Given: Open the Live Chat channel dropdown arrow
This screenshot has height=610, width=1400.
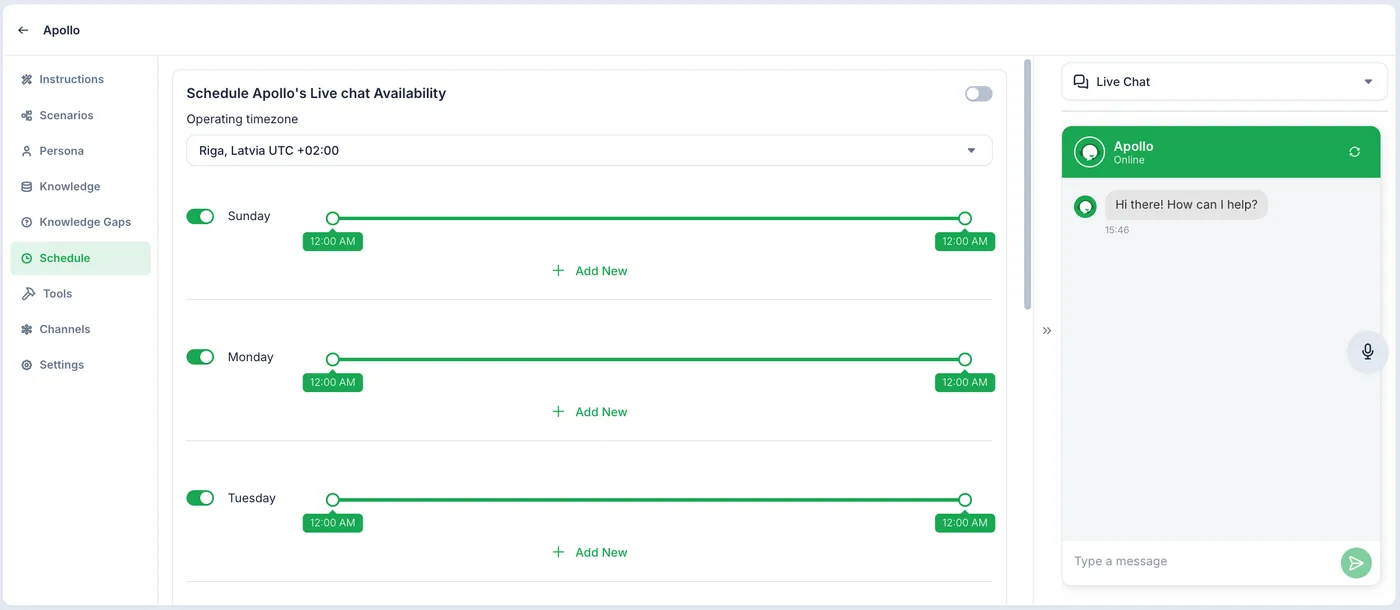Looking at the screenshot, I should point(1368,82).
